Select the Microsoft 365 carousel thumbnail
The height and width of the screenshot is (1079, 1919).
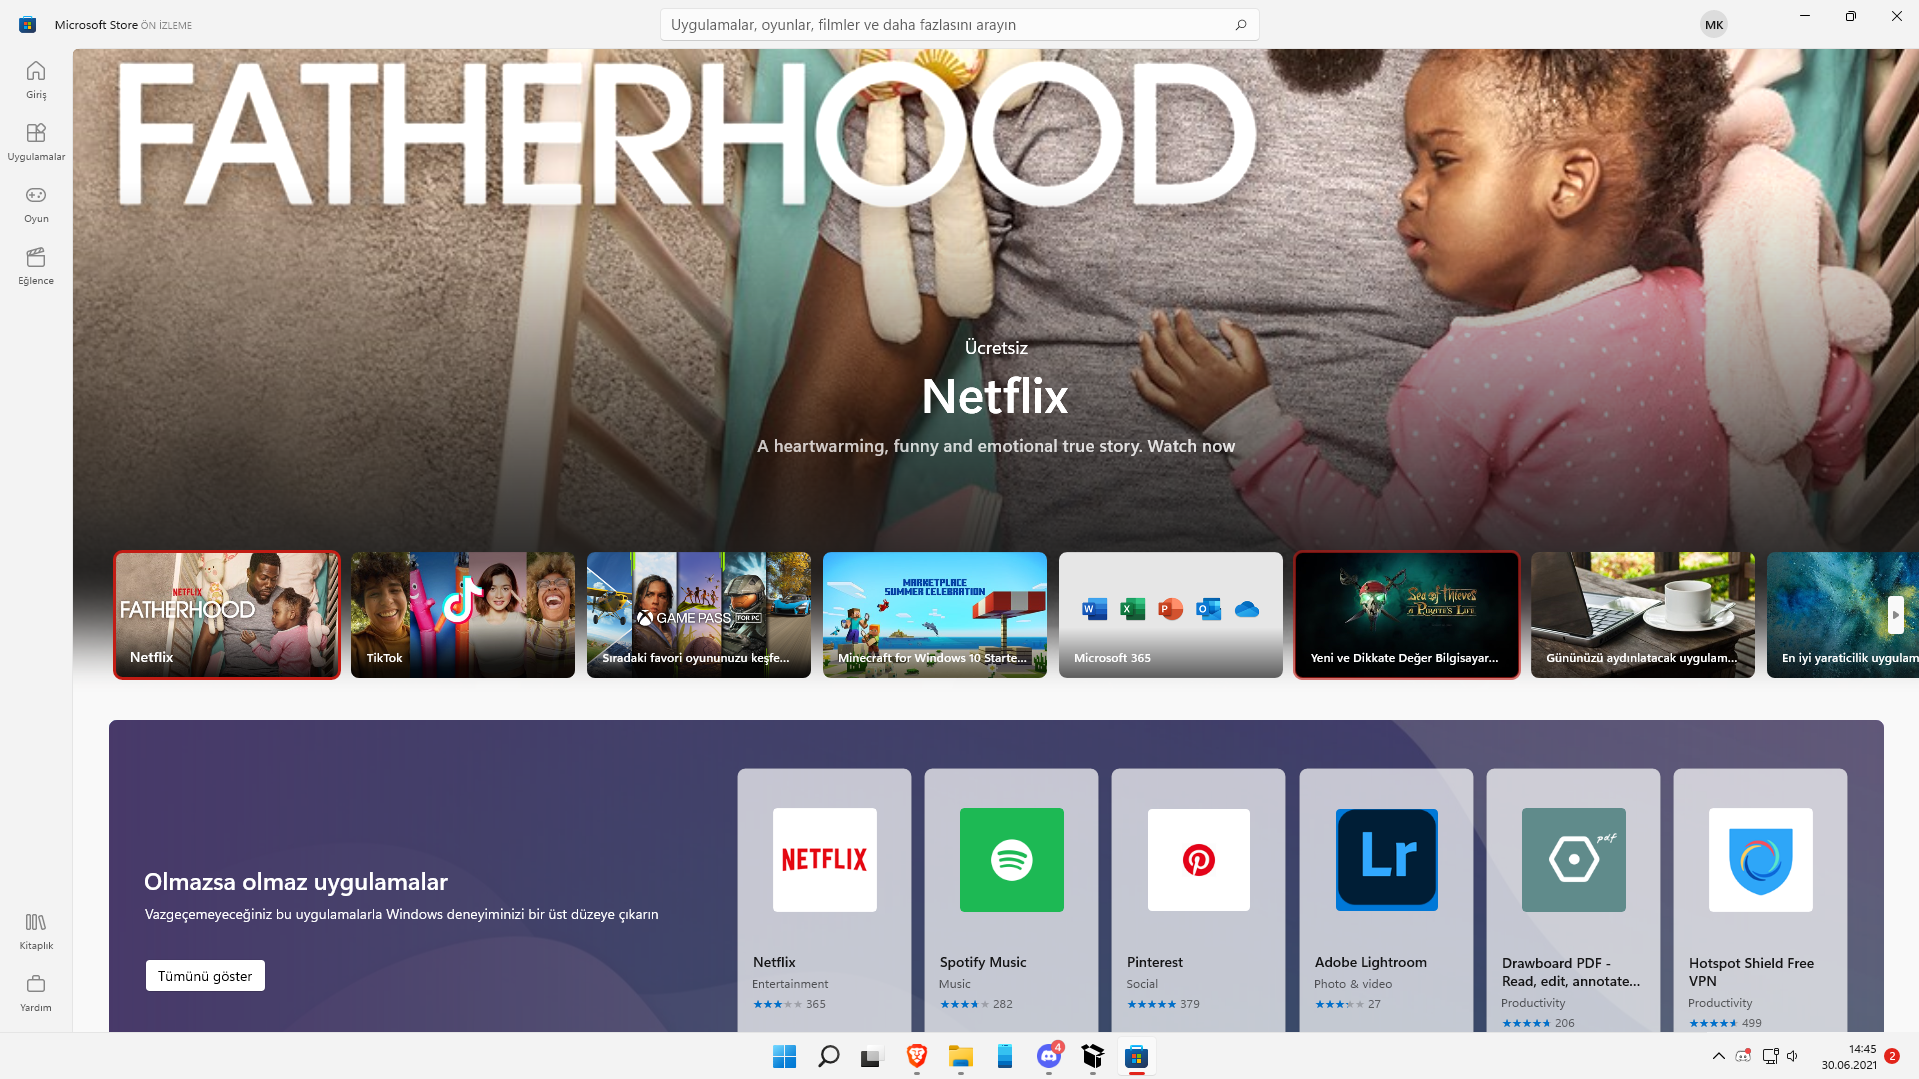coord(1171,615)
